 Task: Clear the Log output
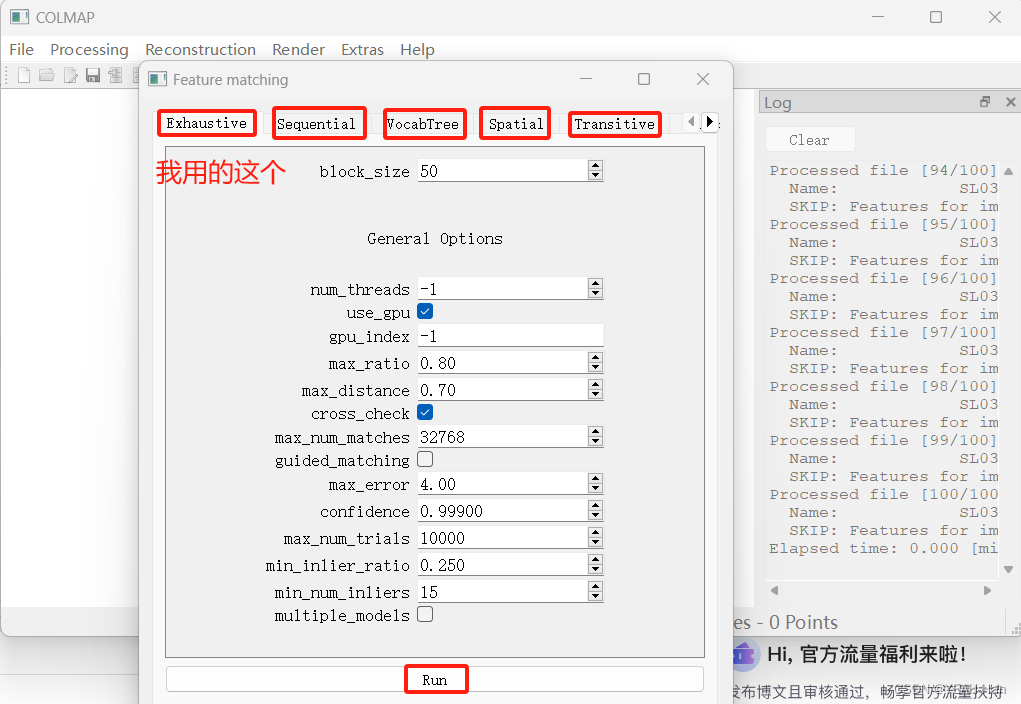click(x=809, y=140)
